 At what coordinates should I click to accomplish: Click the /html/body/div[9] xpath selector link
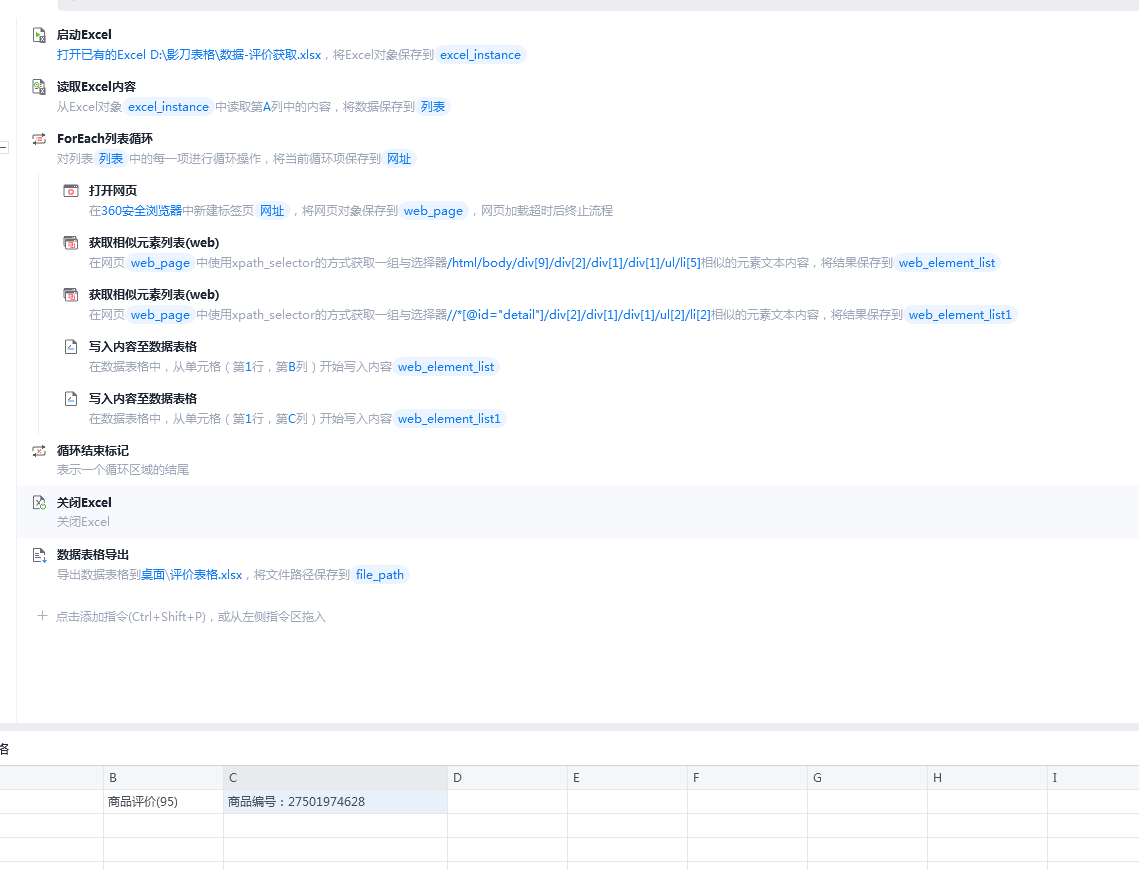[575, 263]
